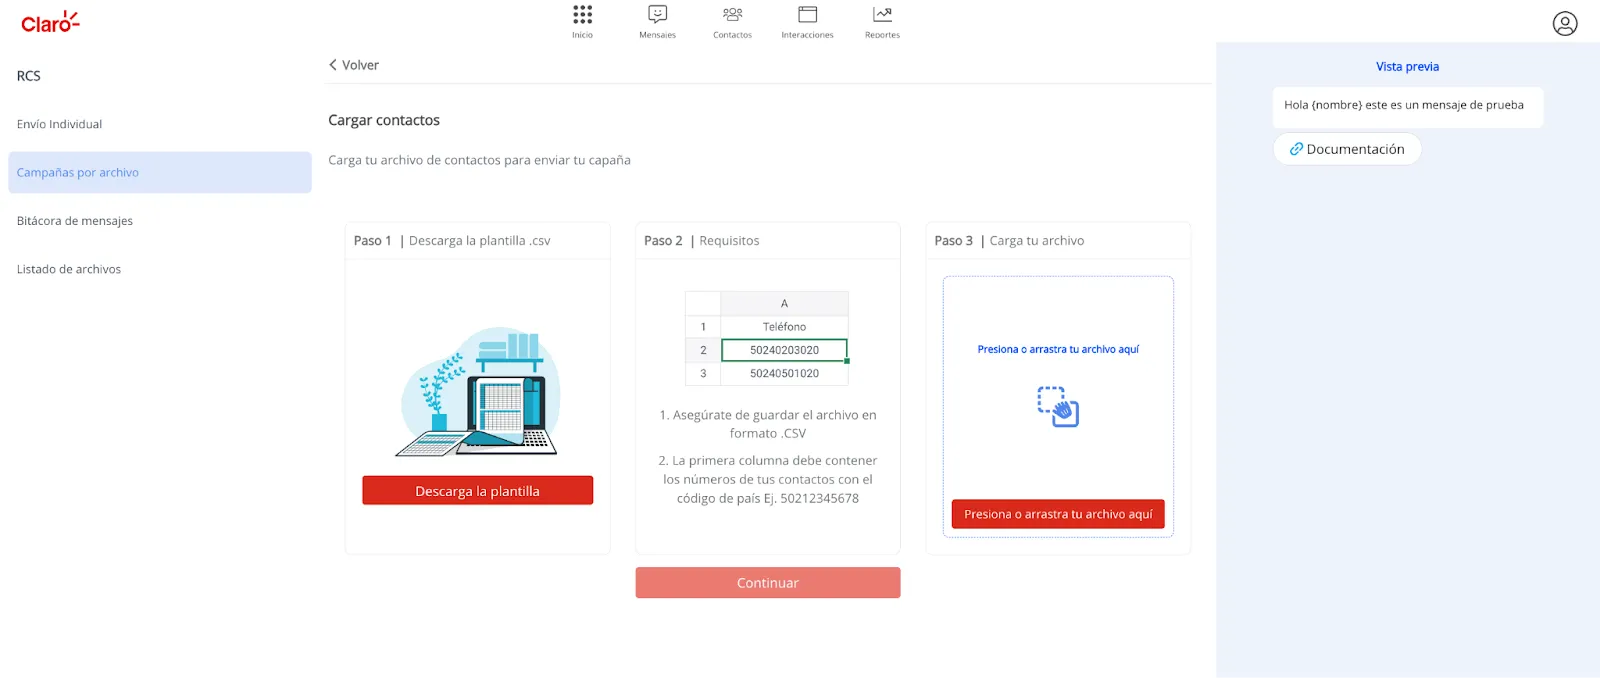Click the template illustration image
Viewport: 1600px width, 678px height.
pos(478,392)
